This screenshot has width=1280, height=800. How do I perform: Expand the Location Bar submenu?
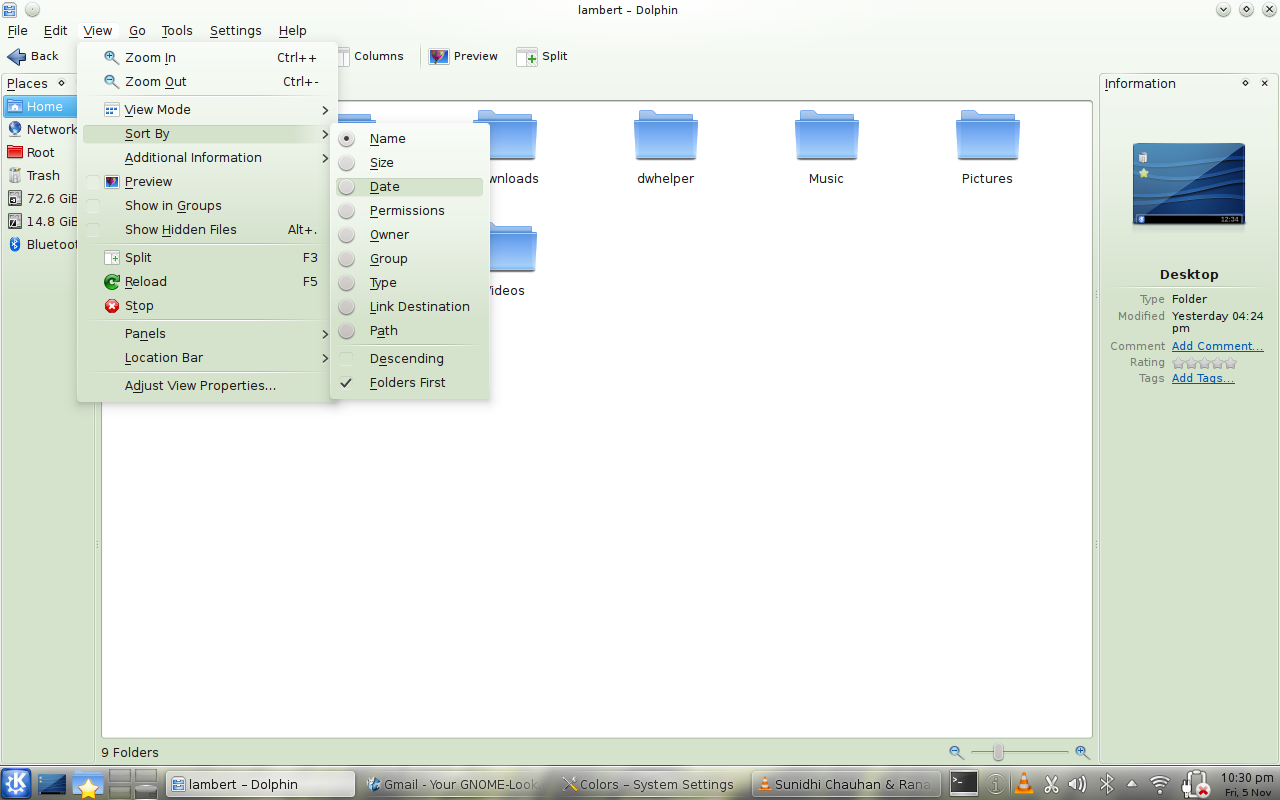click(207, 358)
